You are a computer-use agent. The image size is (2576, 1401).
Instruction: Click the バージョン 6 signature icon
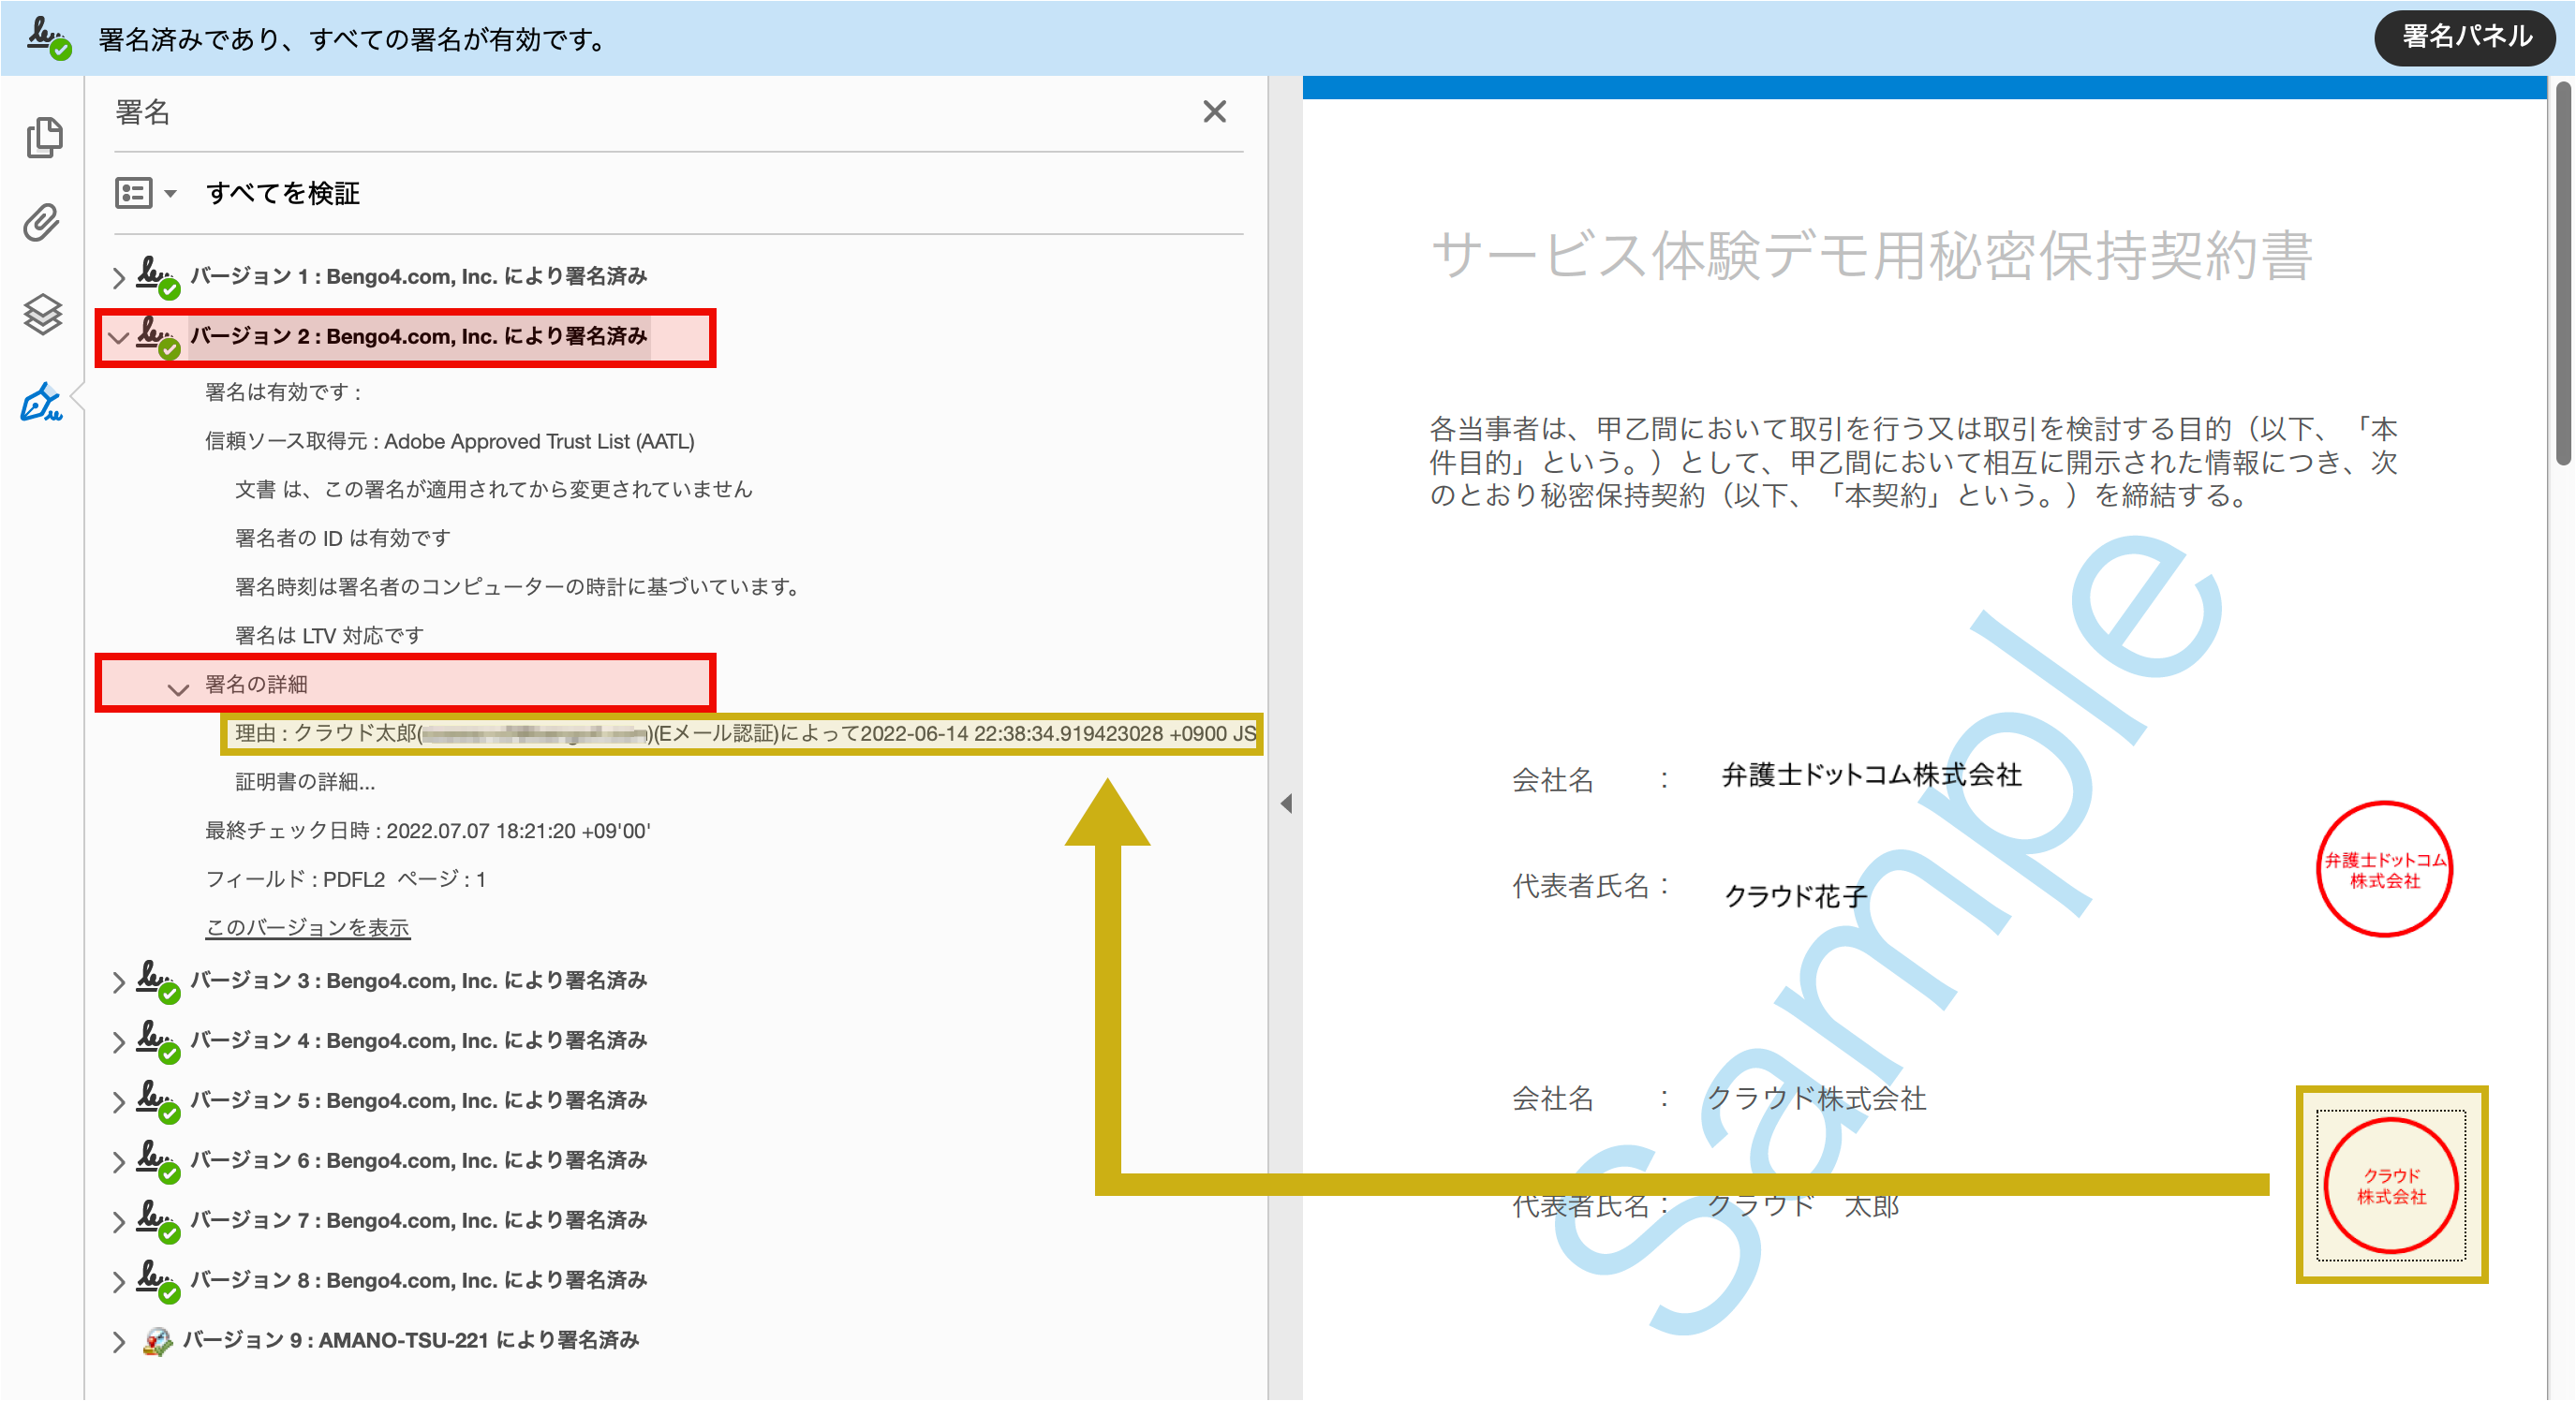pyautogui.click(x=158, y=1161)
